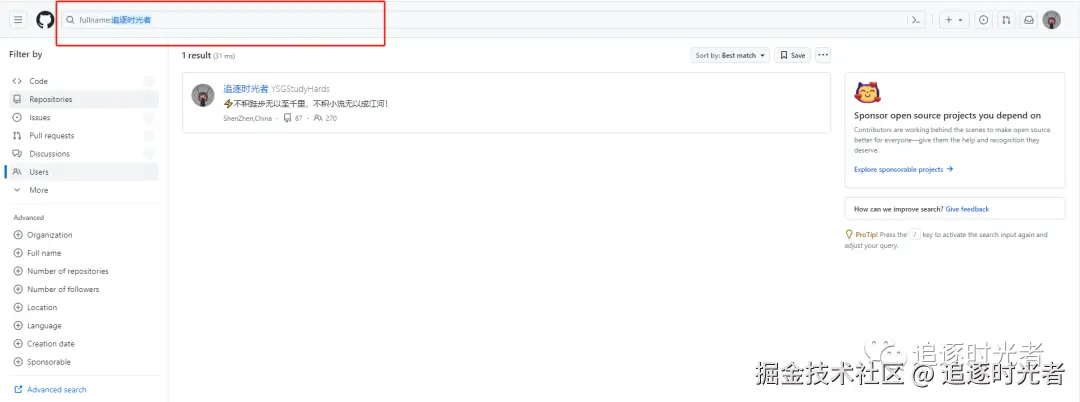This screenshot has height=402, width=1080.
Task: Open the command palette icon
Action: tap(915, 20)
